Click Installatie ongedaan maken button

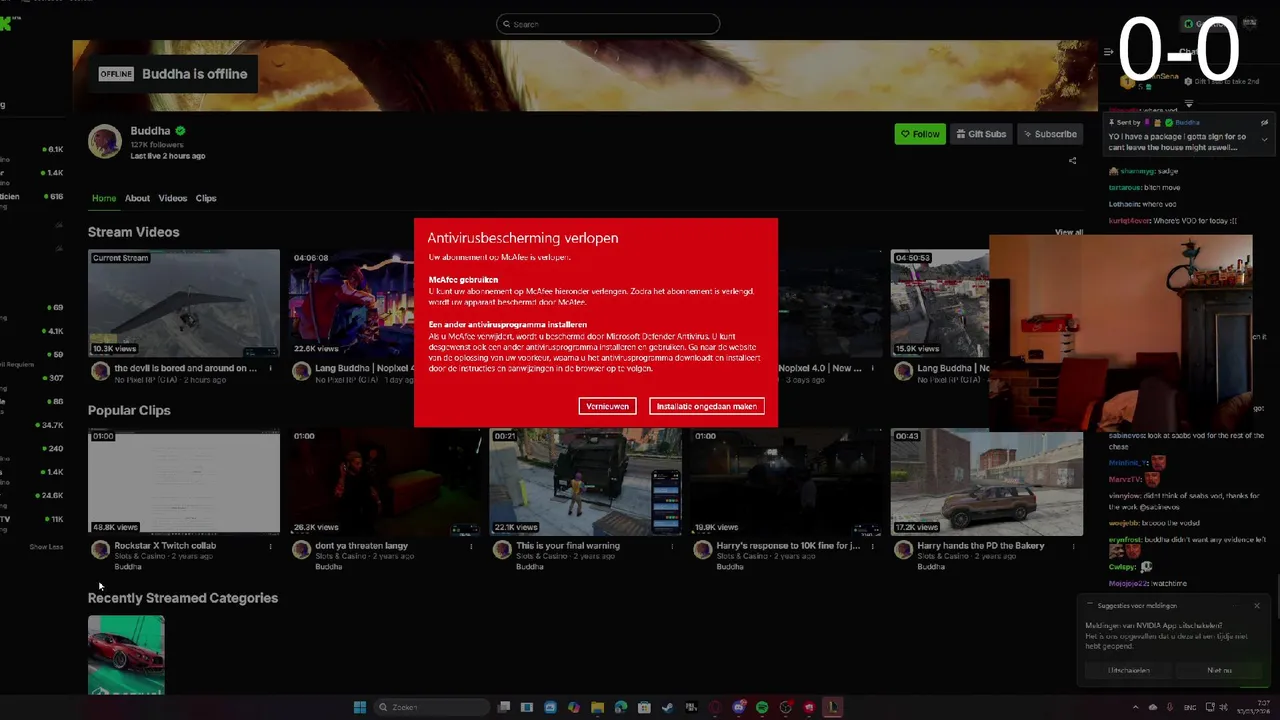706,406
